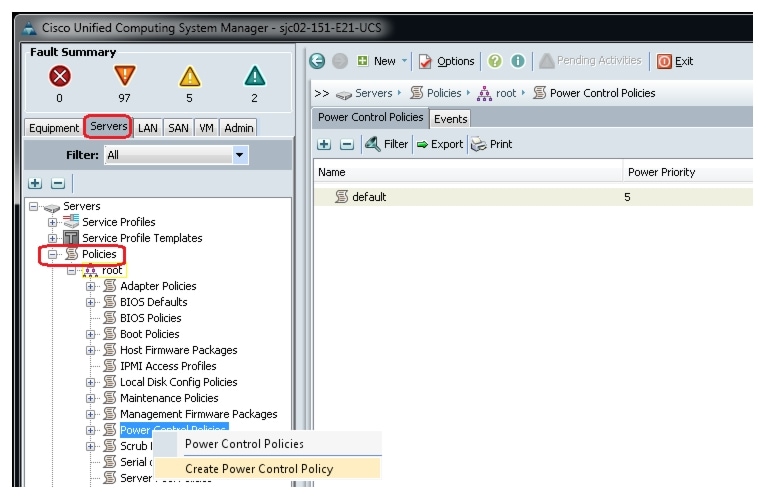
Task: Select the Power Control Policies tab
Action: point(370,117)
